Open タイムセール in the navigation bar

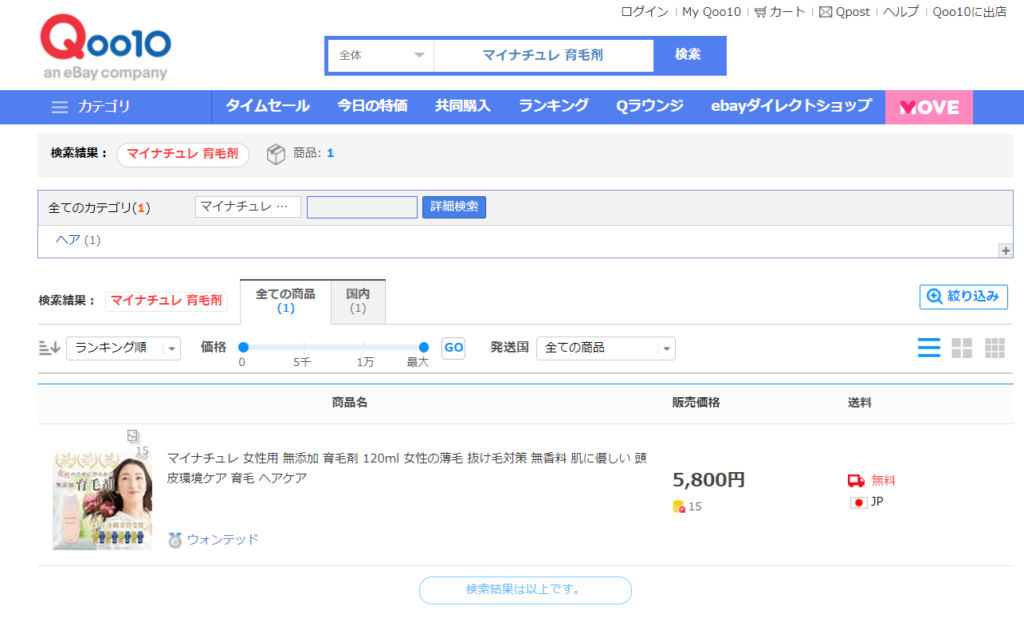pos(268,106)
